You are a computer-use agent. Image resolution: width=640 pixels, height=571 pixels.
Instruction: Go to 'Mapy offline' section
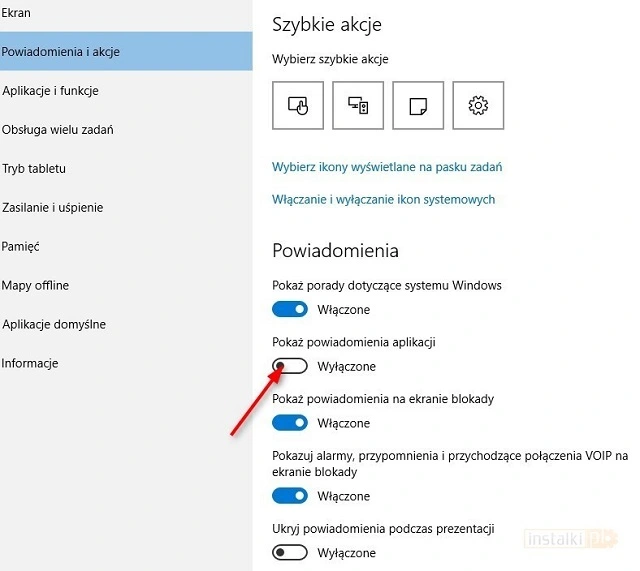click(36, 285)
